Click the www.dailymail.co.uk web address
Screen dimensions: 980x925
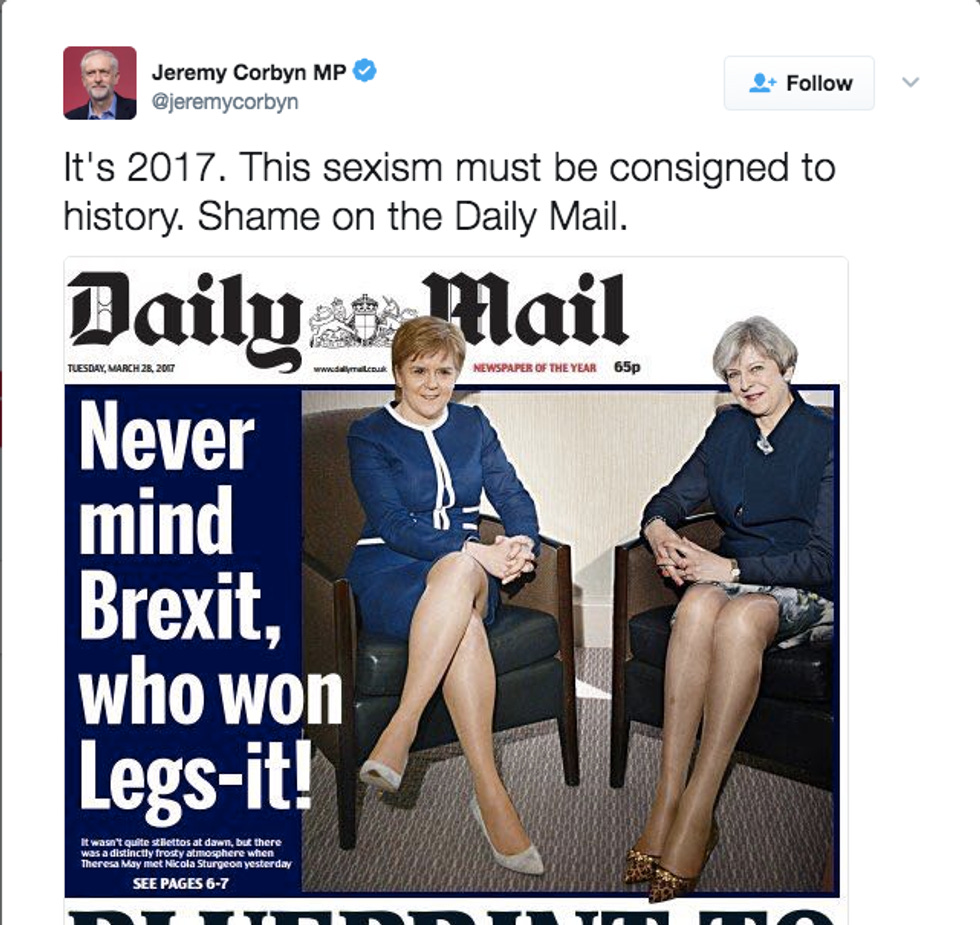point(350,369)
